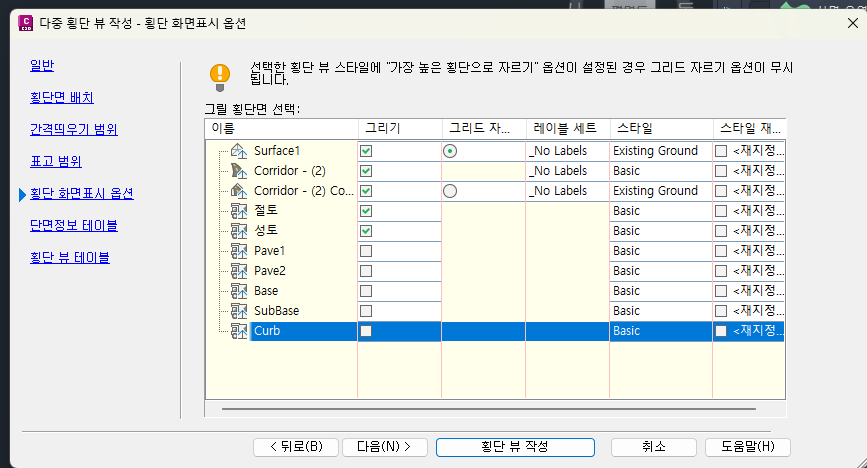Image resolution: width=867 pixels, height=468 pixels.
Task: Enable the draw checkbox for Pave2
Action: click(366, 271)
